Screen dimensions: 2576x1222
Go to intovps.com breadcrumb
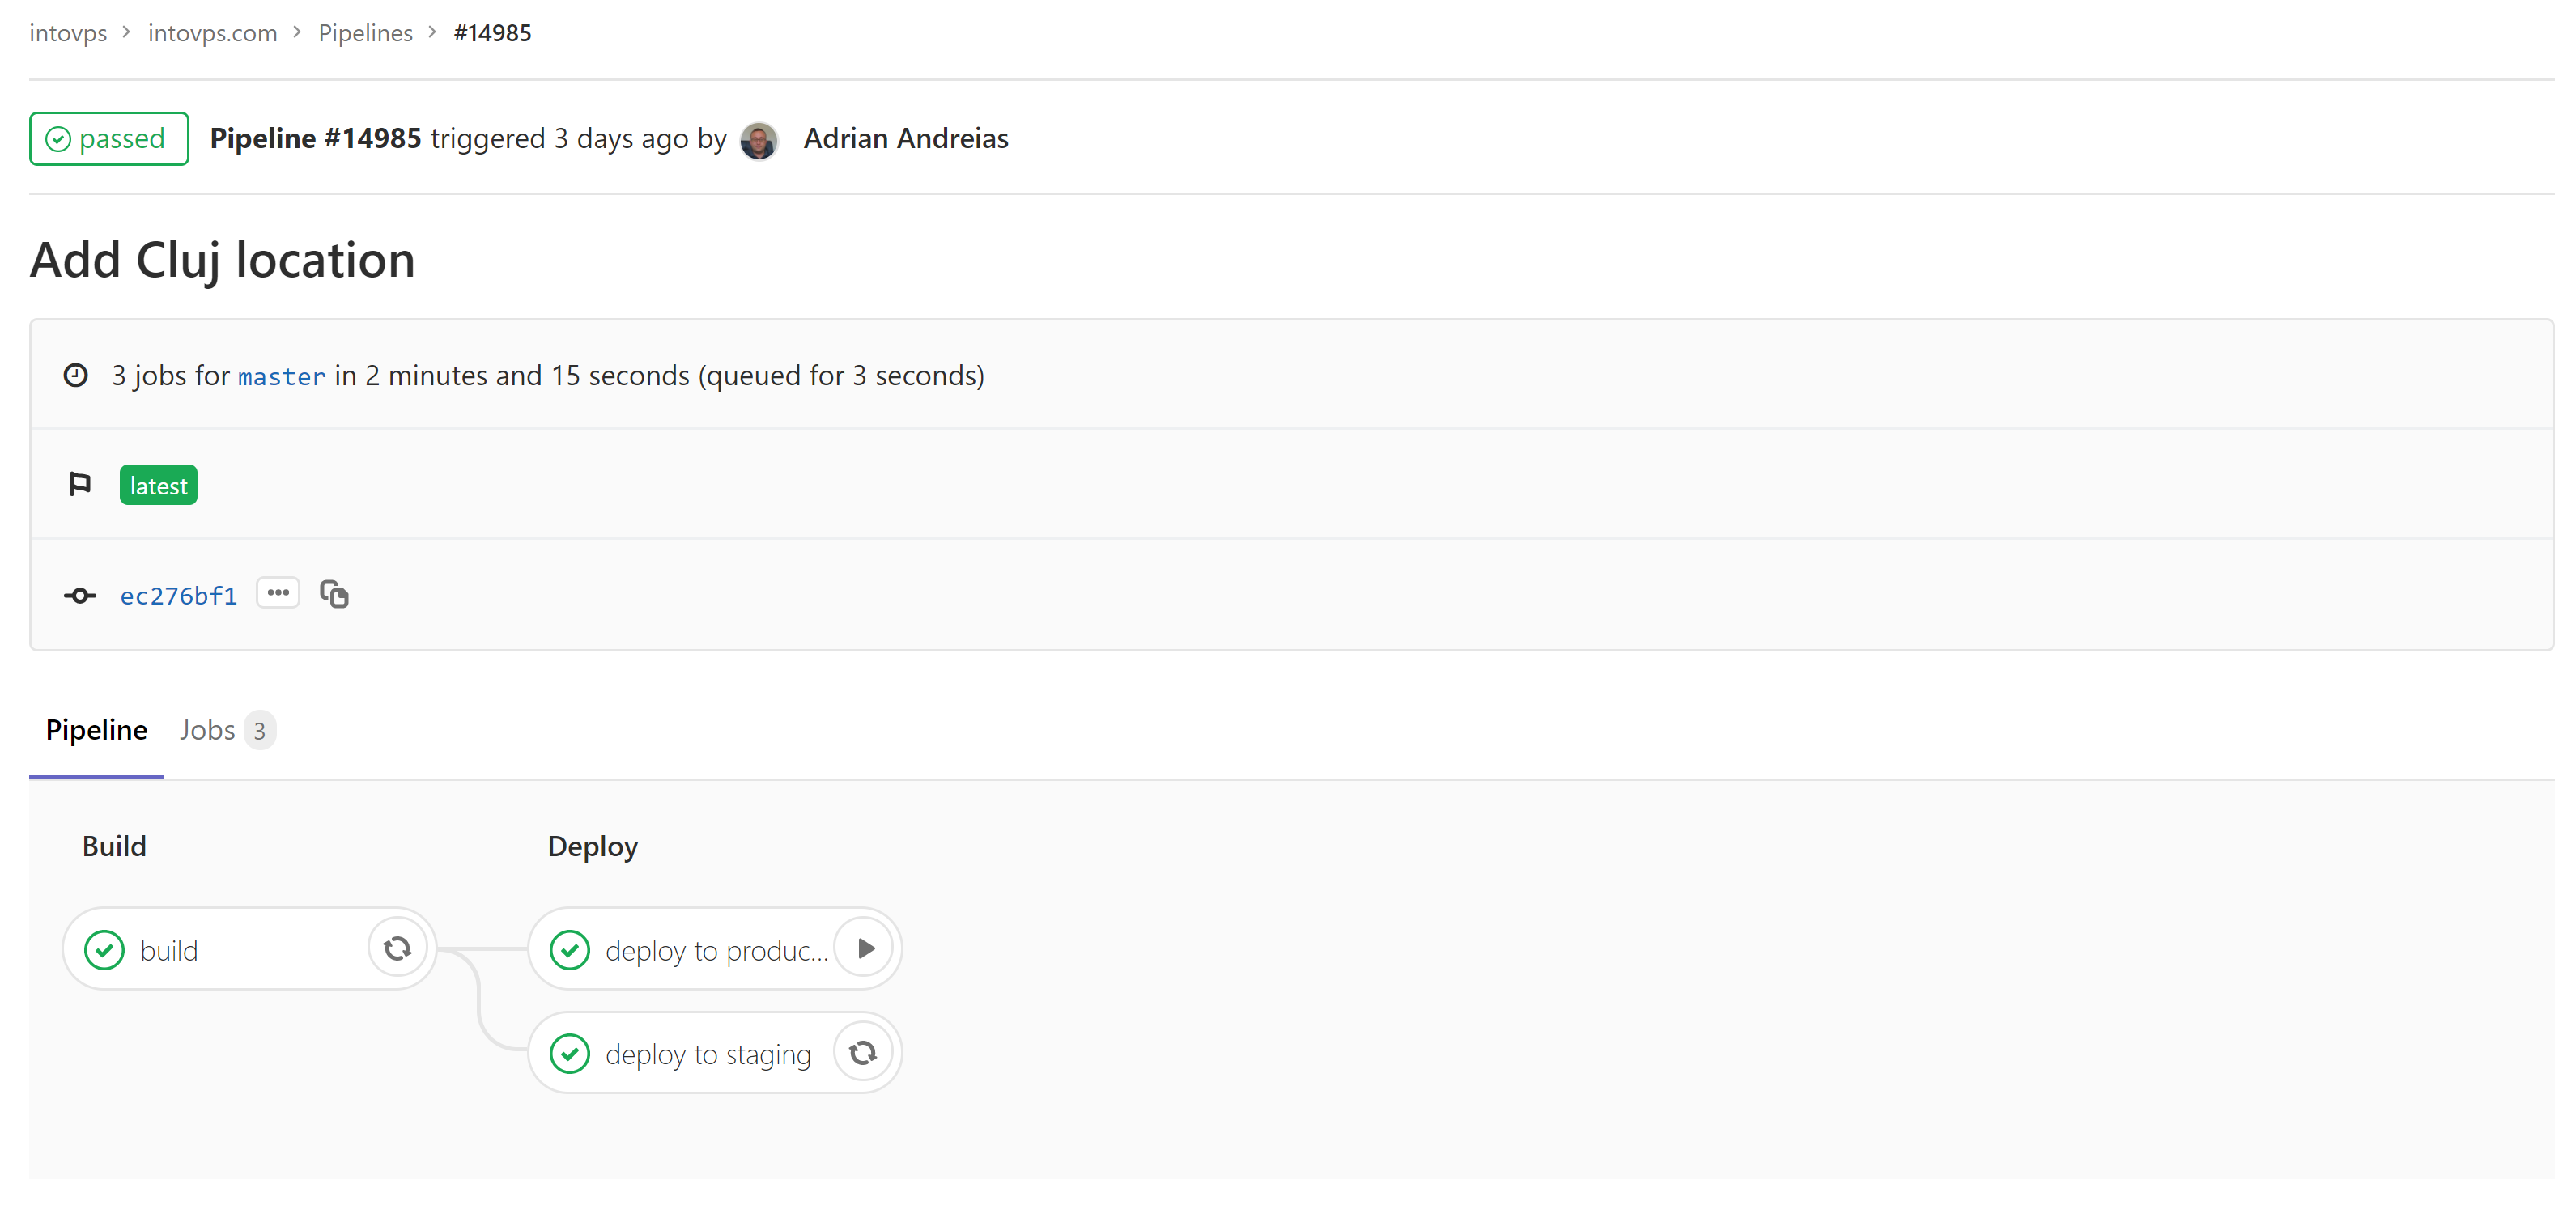[x=213, y=33]
